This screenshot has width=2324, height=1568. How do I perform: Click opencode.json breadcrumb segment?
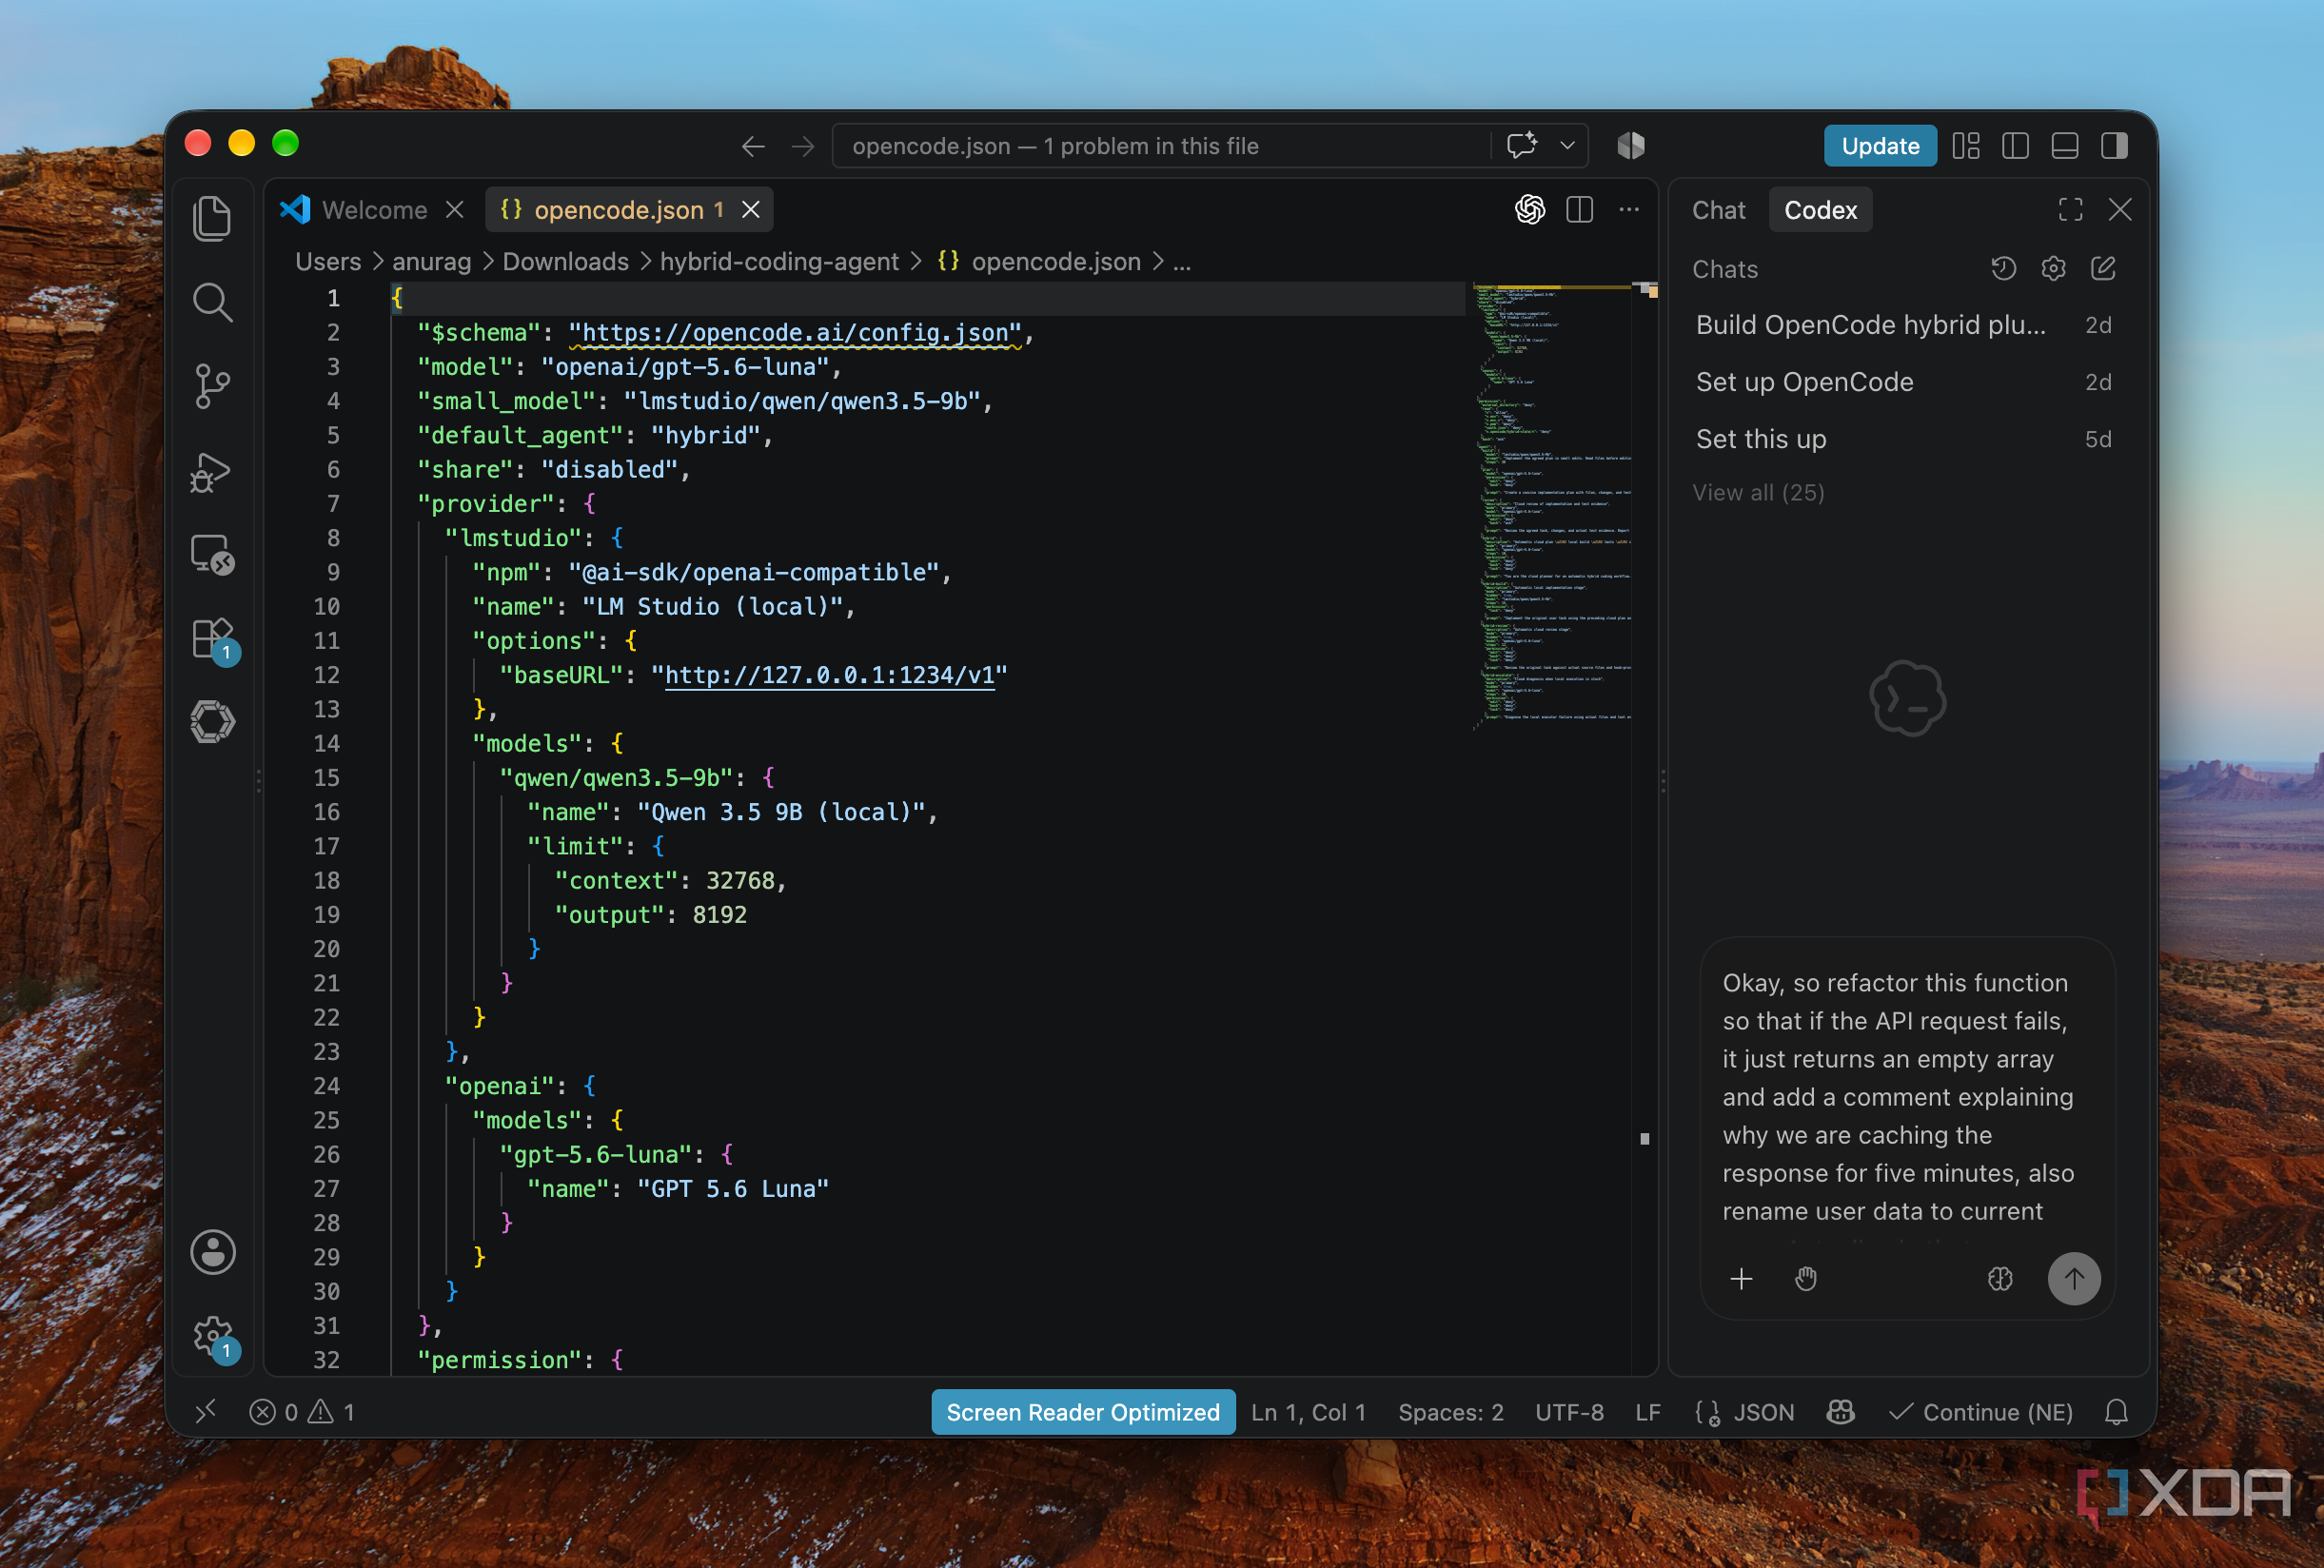click(x=1038, y=262)
